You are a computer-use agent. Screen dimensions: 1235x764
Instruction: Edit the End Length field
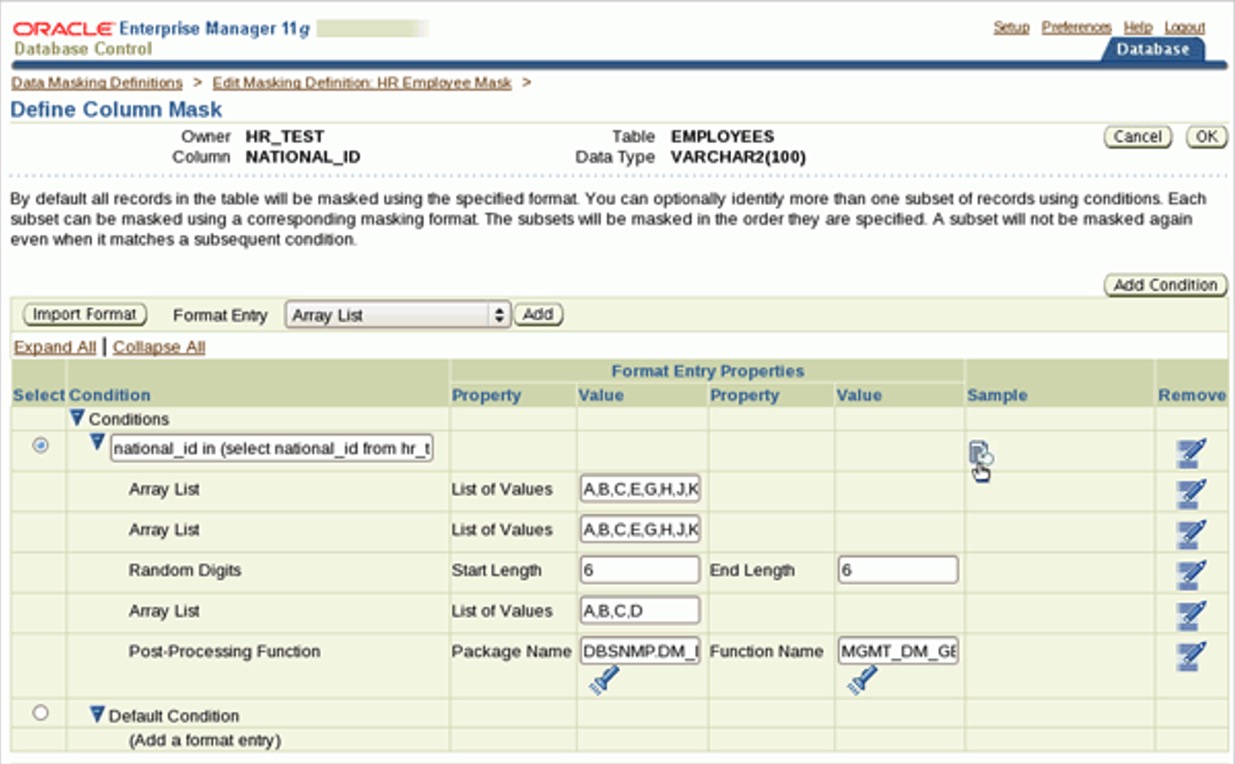coord(898,570)
